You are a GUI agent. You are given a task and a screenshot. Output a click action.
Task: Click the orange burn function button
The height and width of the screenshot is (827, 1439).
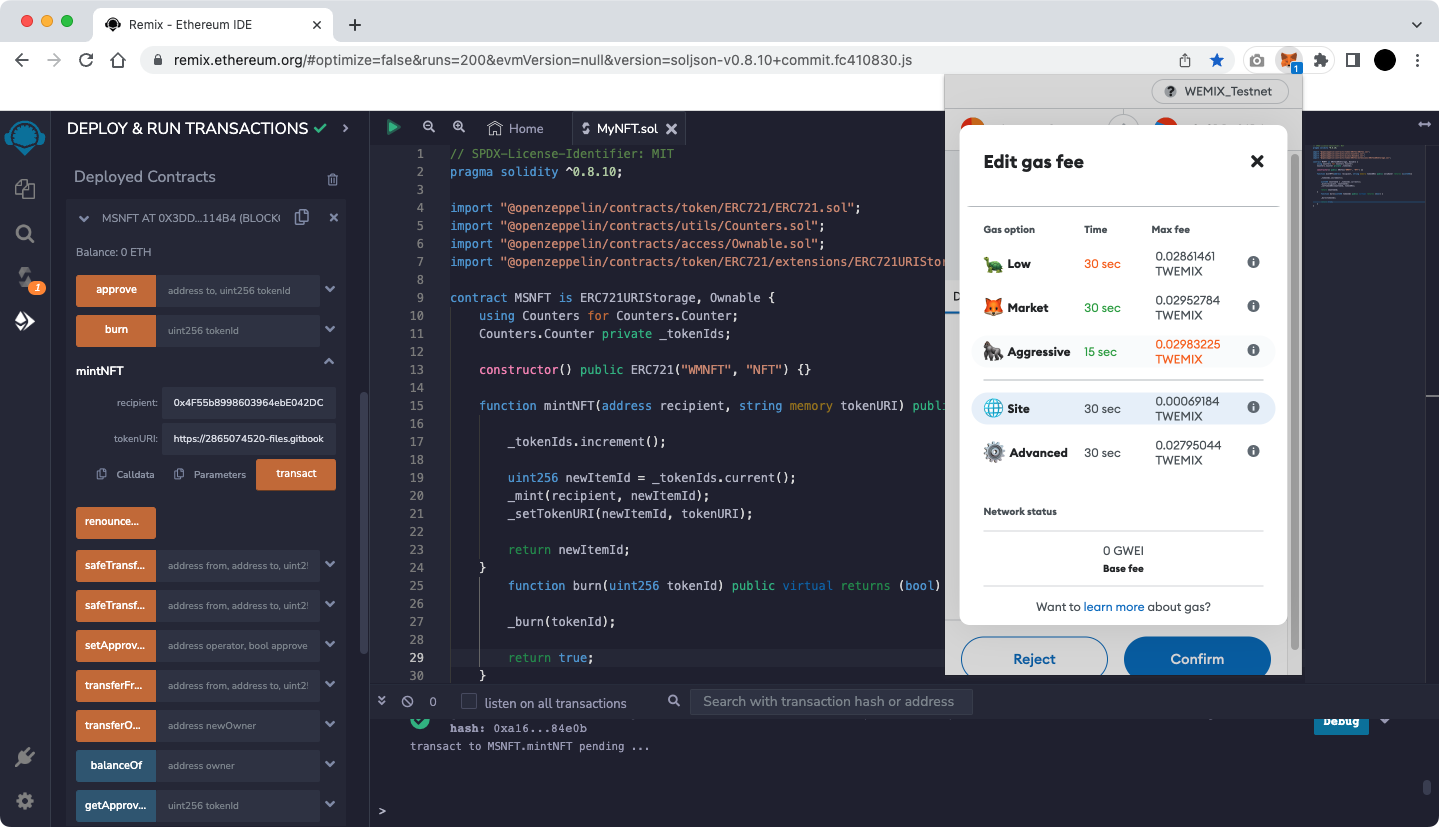coord(116,330)
